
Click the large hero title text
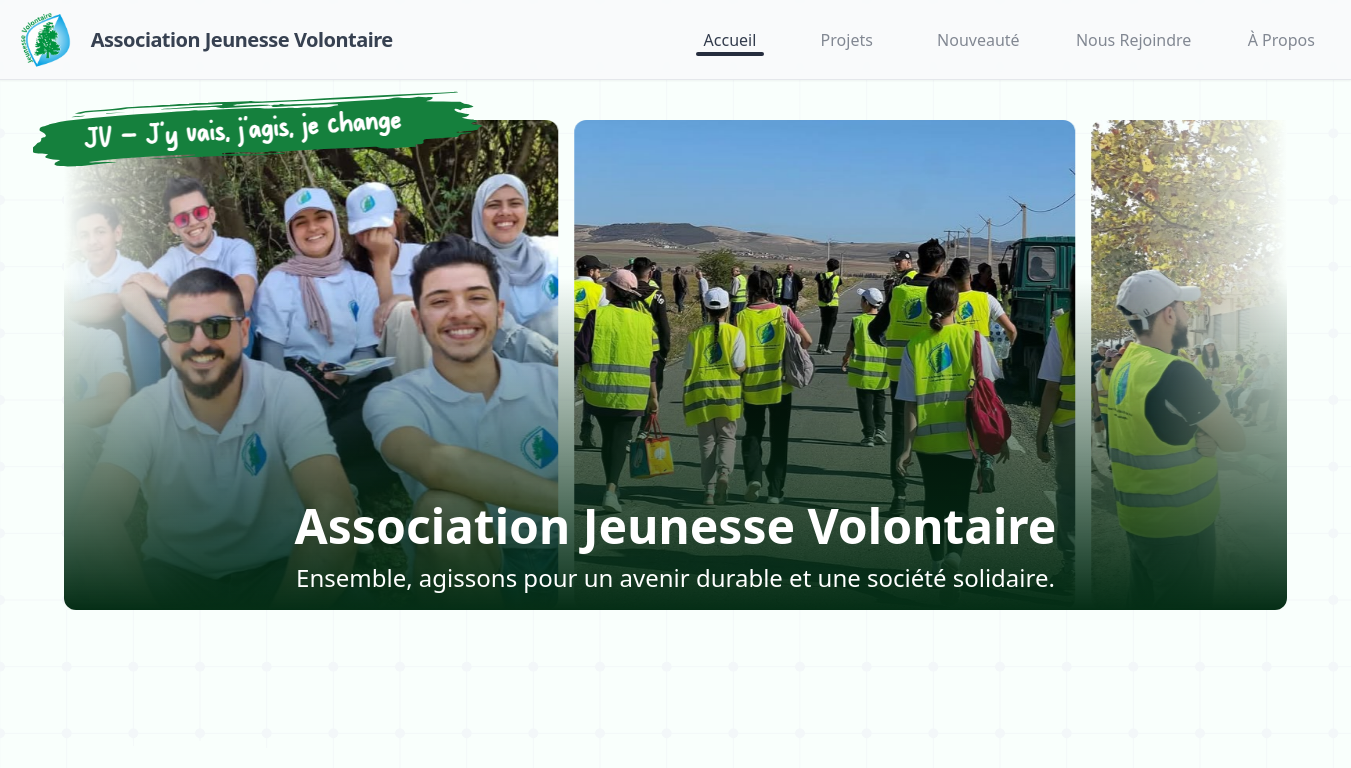[675, 526]
